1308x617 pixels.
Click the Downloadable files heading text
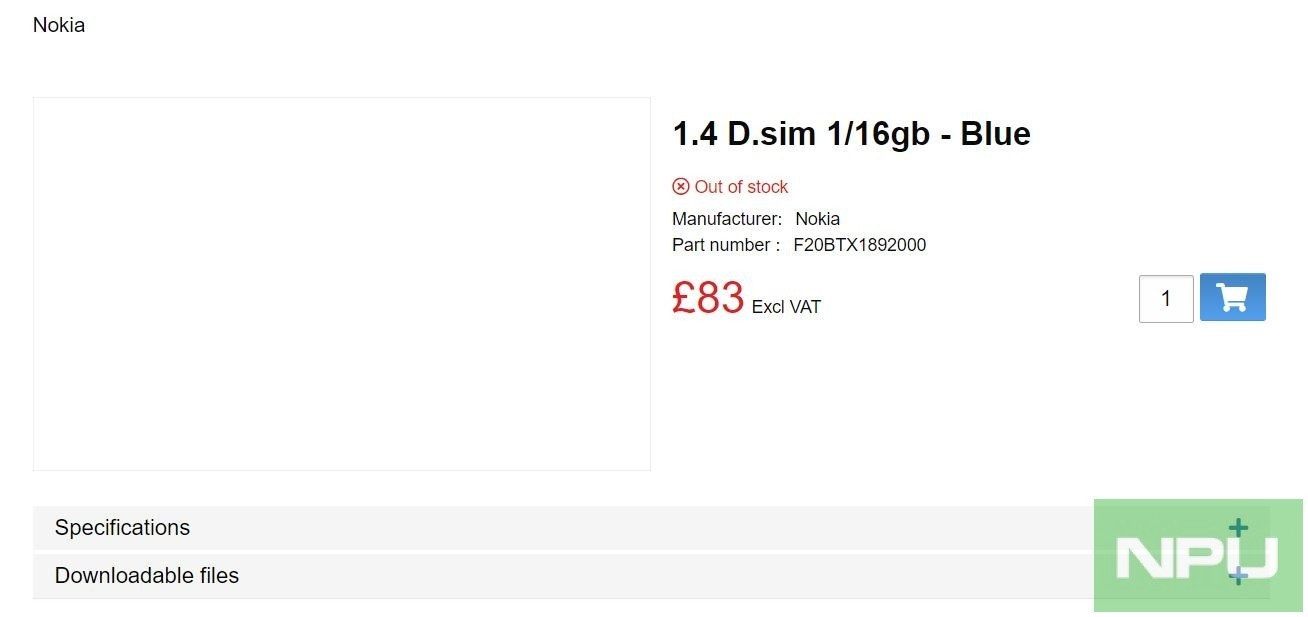(x=147, y=576)
